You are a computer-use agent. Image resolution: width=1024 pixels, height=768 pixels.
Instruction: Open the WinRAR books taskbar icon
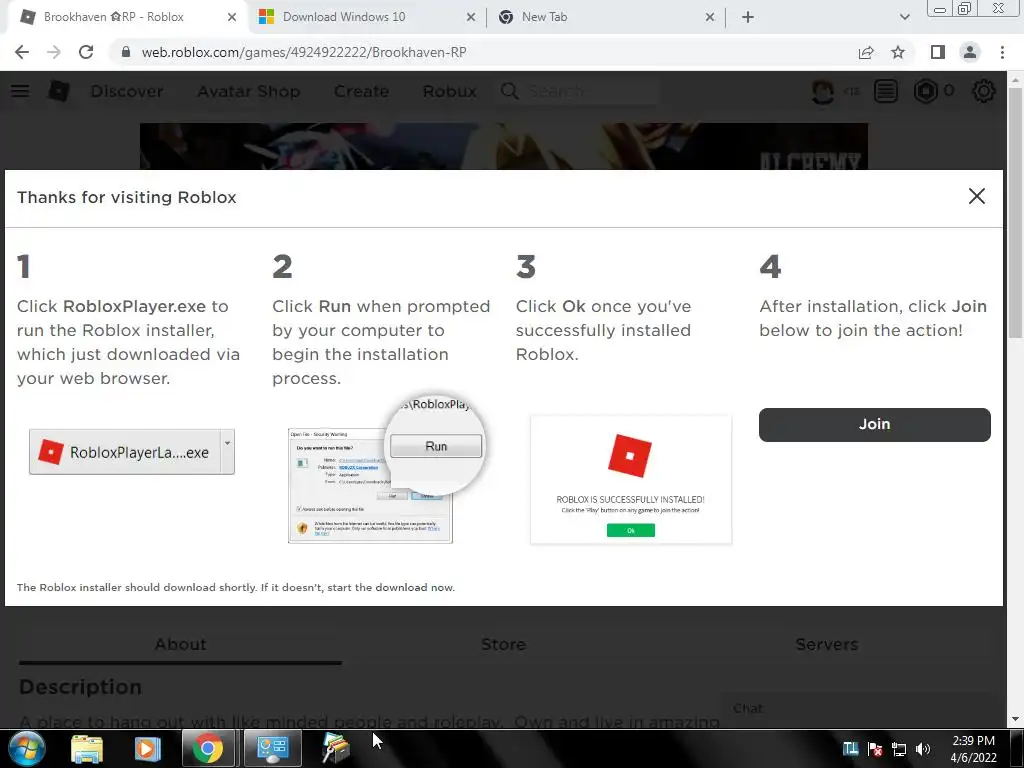(x=336, y=748)
